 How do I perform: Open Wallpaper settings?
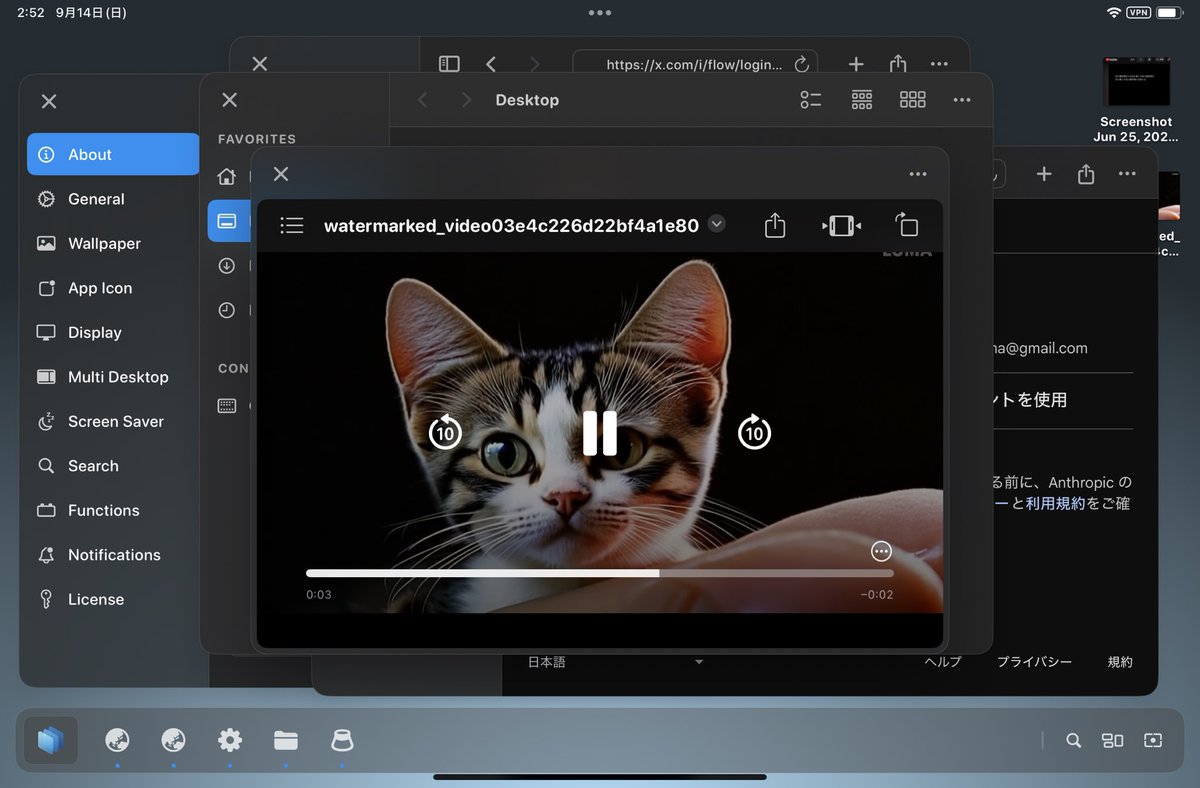click(x=113, y=243)
